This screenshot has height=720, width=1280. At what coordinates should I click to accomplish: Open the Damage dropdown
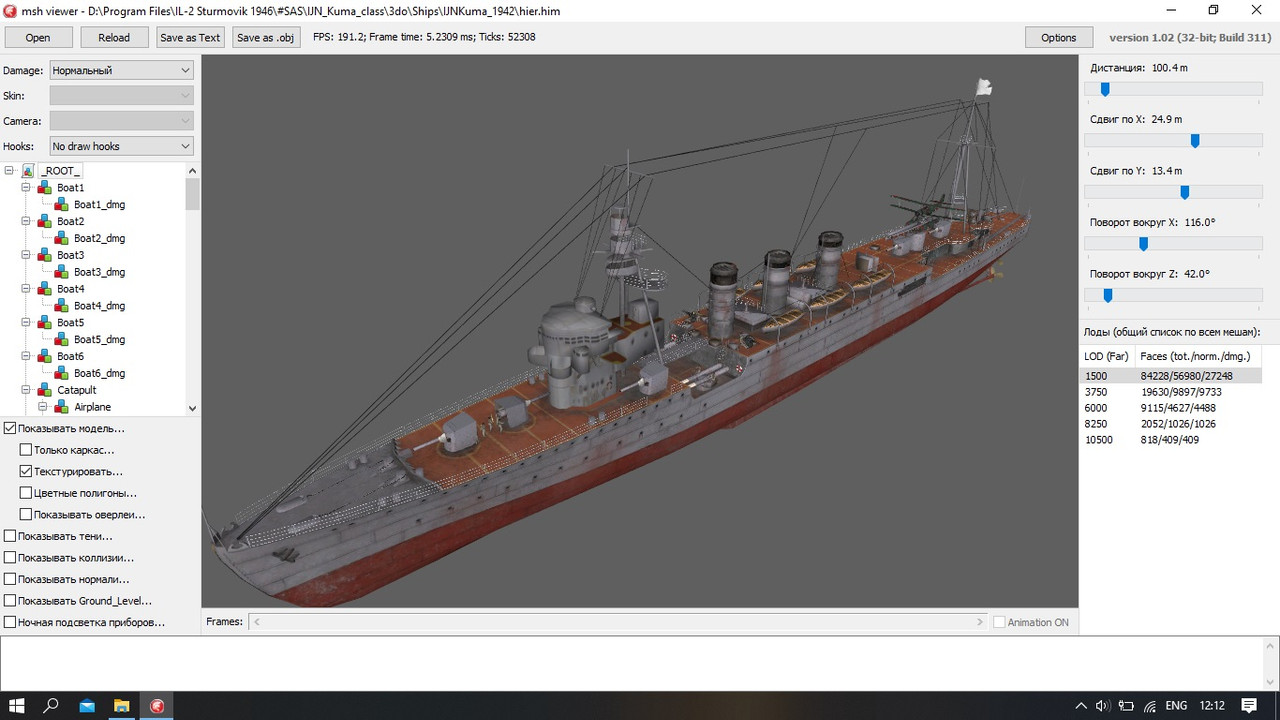pyautogui.click(x=121, y=70)
